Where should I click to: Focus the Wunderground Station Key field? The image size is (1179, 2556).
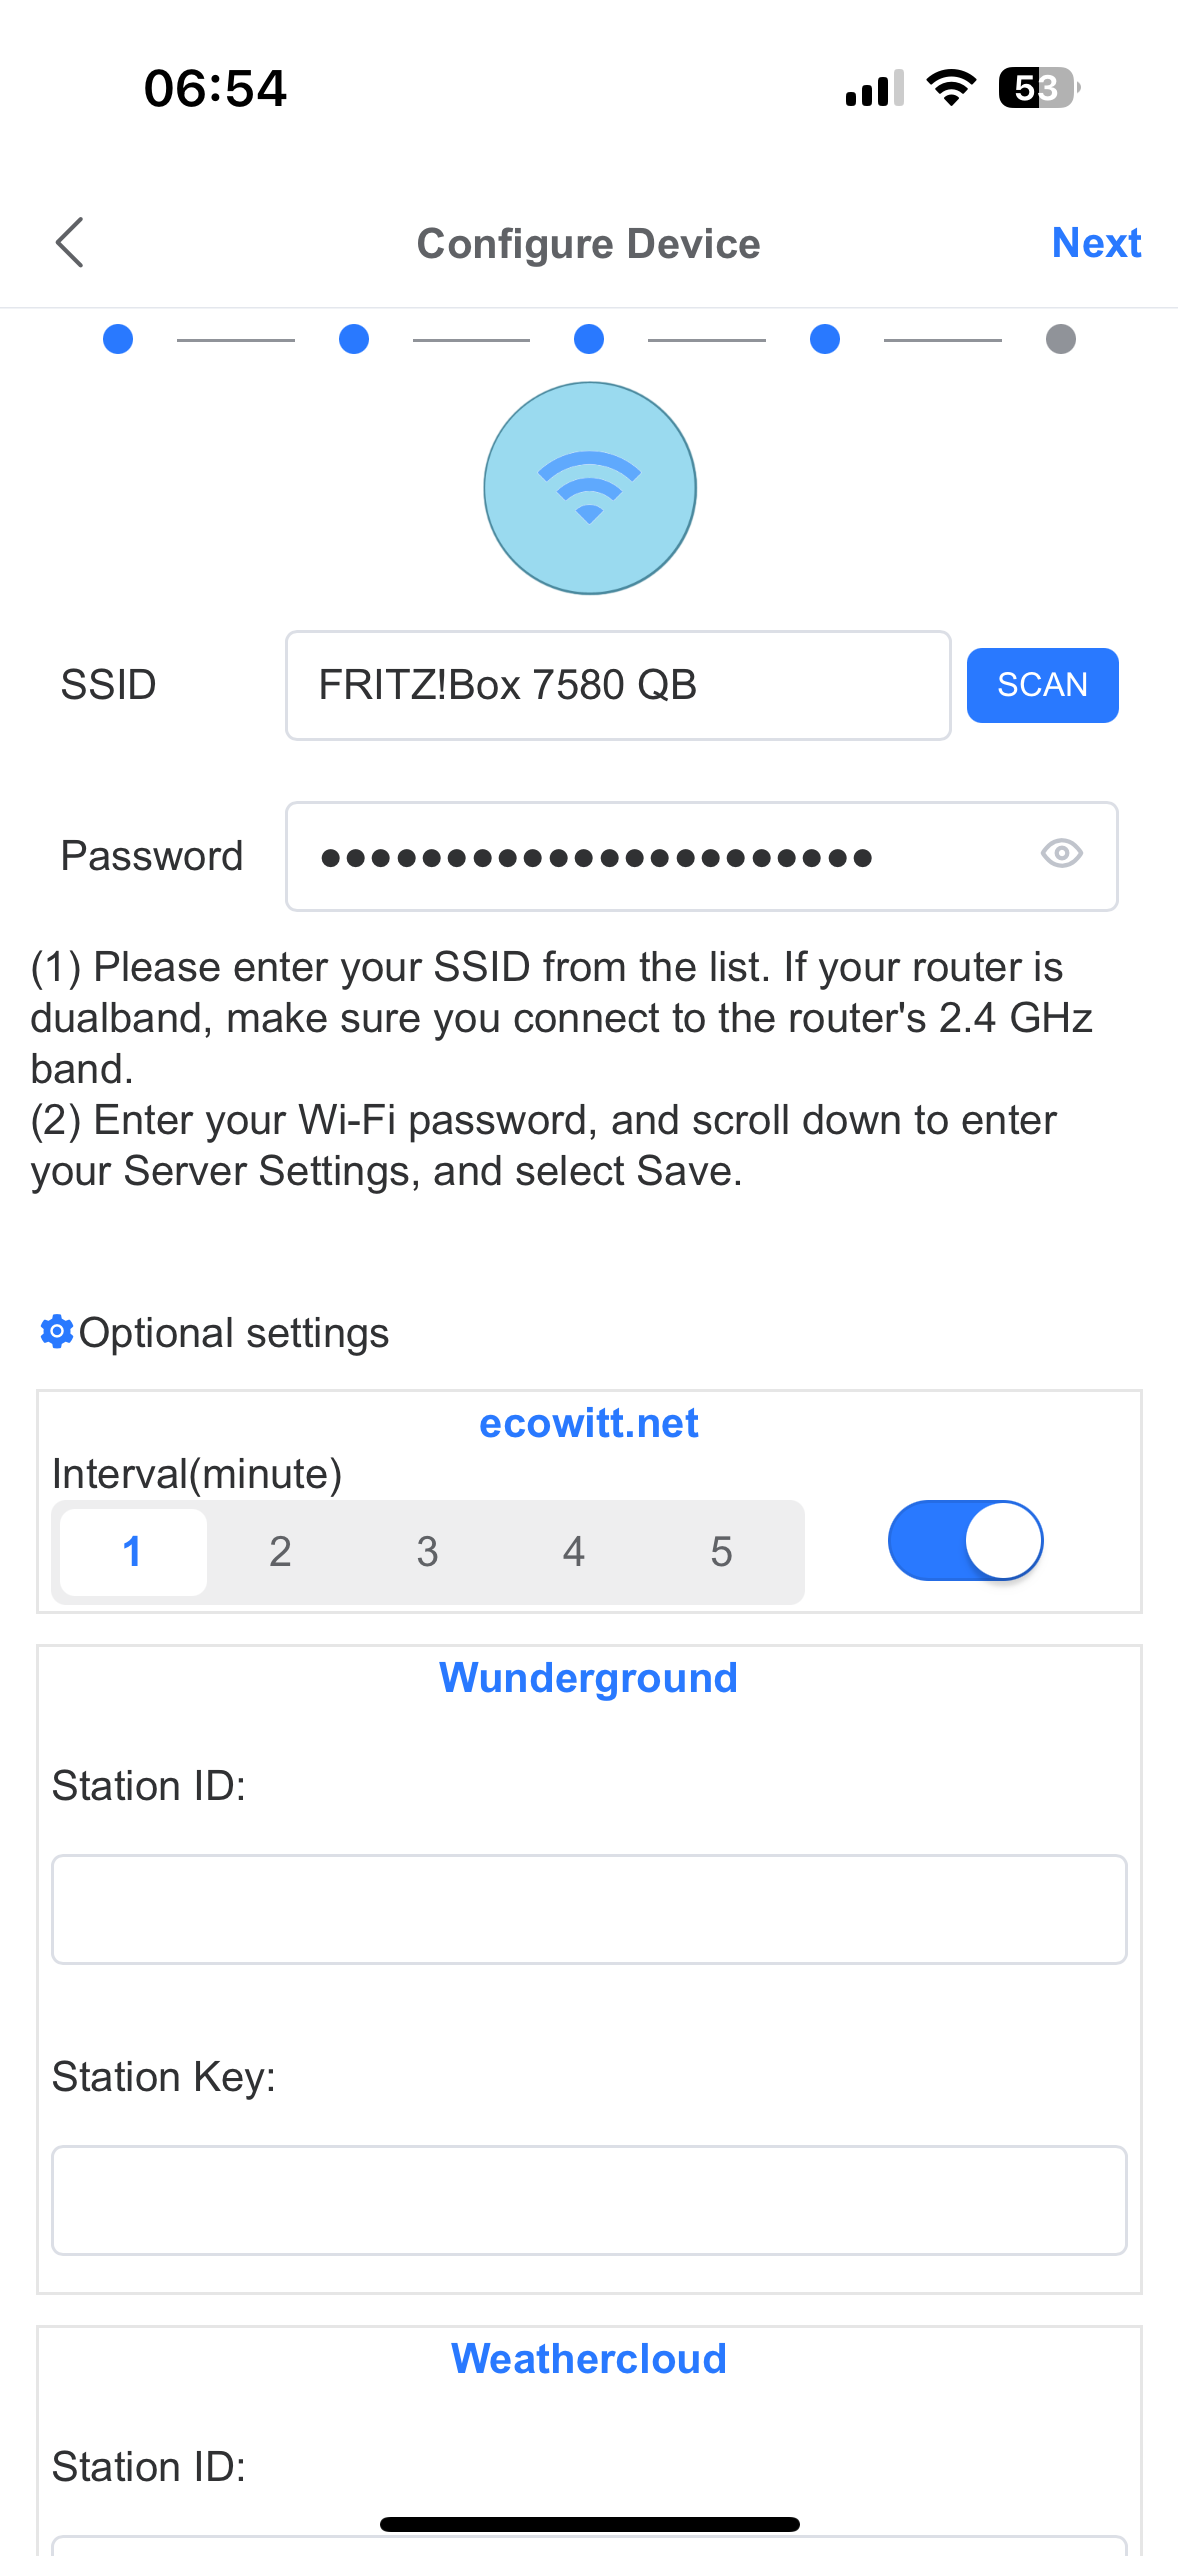pos(589,2200)
